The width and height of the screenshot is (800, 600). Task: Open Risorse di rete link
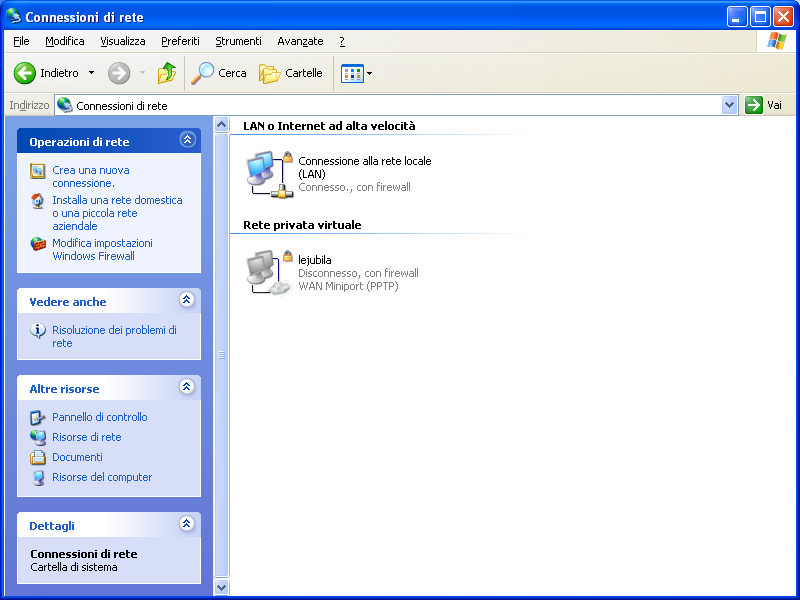tap(86, 437)
